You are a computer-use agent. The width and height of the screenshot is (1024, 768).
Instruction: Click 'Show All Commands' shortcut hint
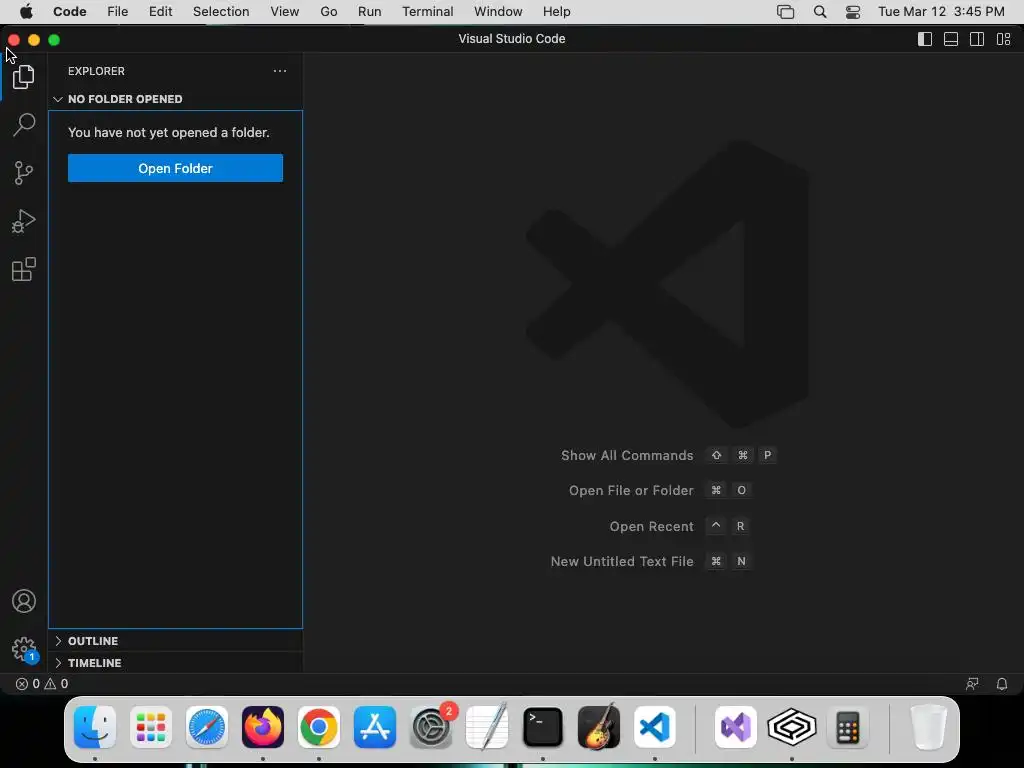coord(627,455)
